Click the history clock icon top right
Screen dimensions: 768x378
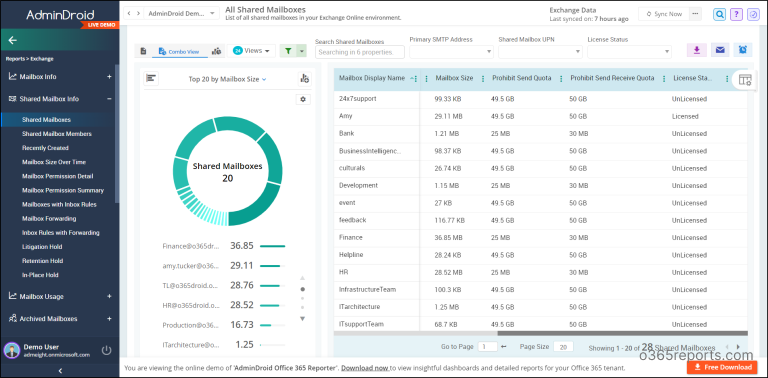pyautogui.click(x=753, y=14)
